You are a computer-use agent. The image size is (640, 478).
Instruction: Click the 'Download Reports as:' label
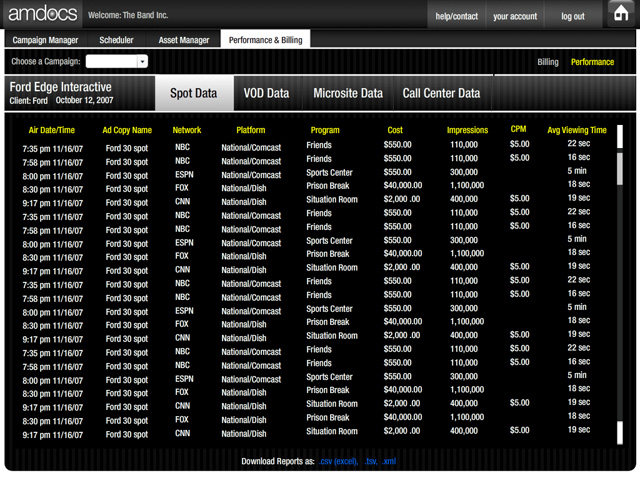(278, 461)
